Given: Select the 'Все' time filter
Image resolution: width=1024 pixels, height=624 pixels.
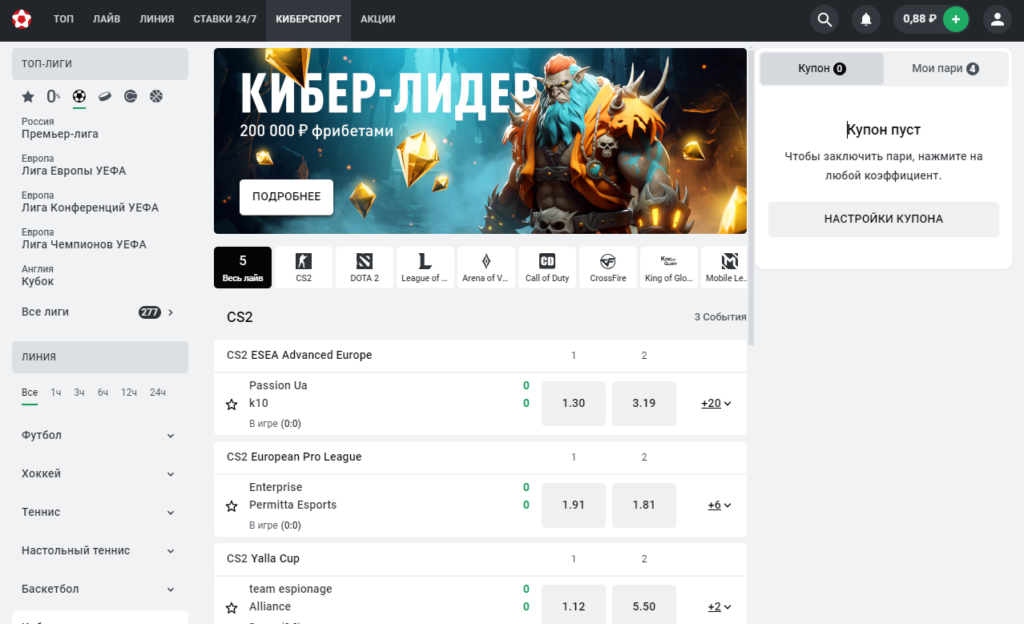Looking at the screenshot, I should [29, 392].
